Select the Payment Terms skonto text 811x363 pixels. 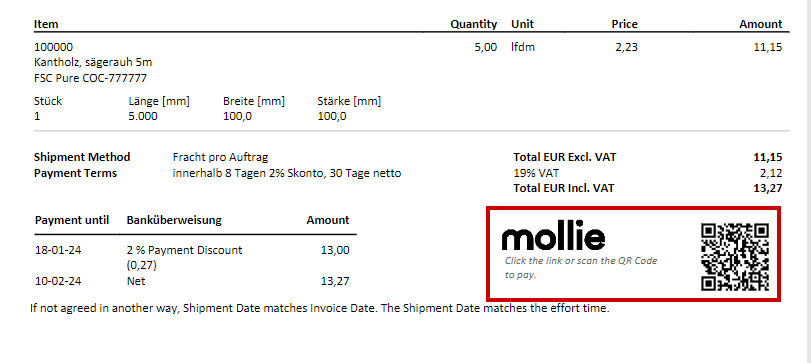tap(287, 173)
